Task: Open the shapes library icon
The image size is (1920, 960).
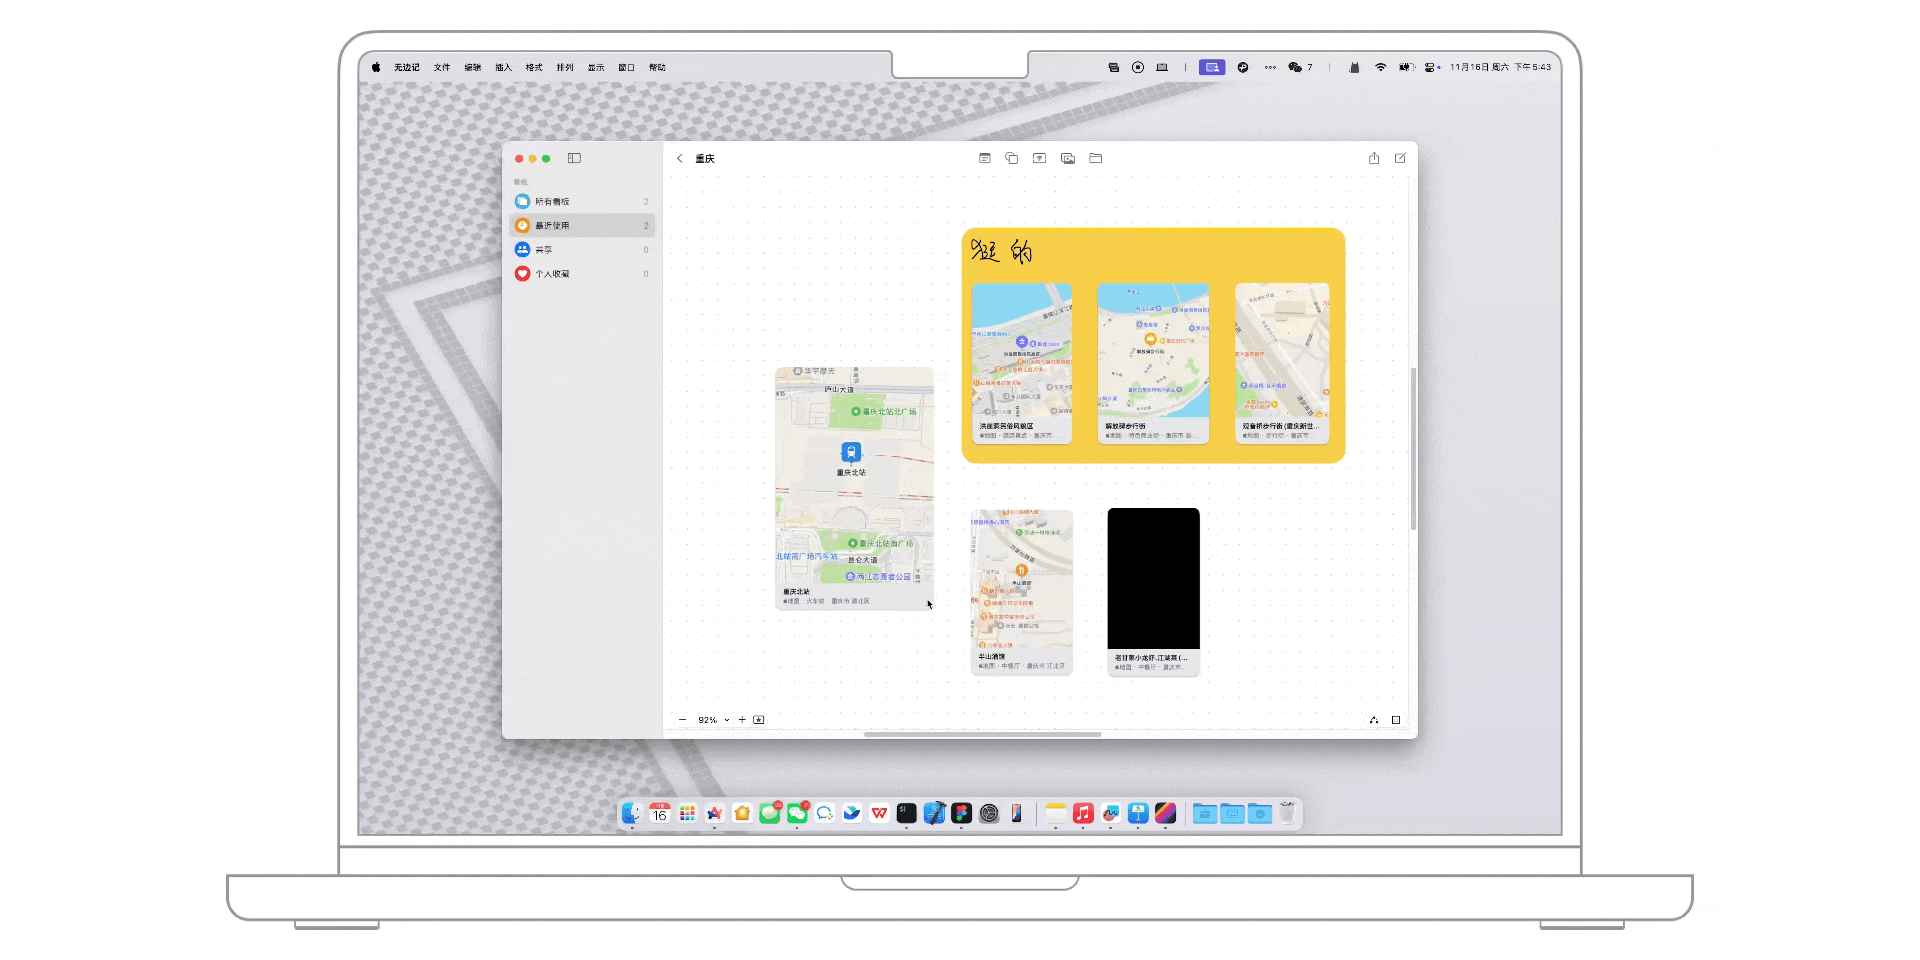Action: pyautogui.click(x=1012, y=158)
